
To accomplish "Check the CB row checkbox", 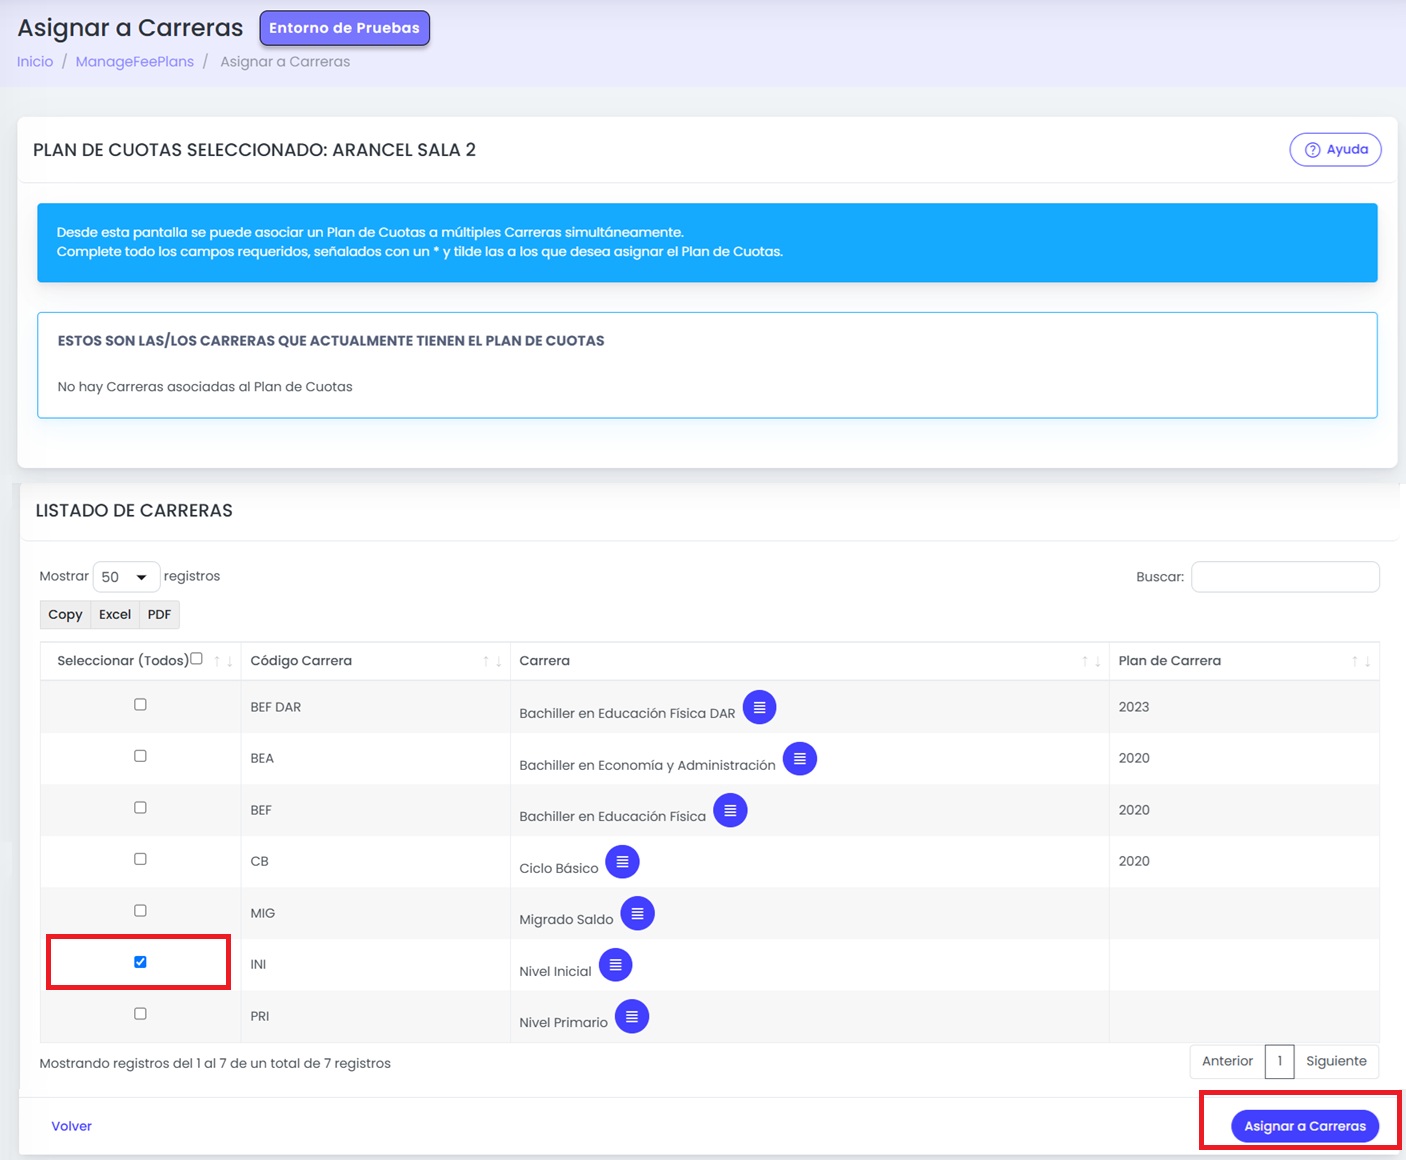I will pyautogui.click(x=140, y=859).
